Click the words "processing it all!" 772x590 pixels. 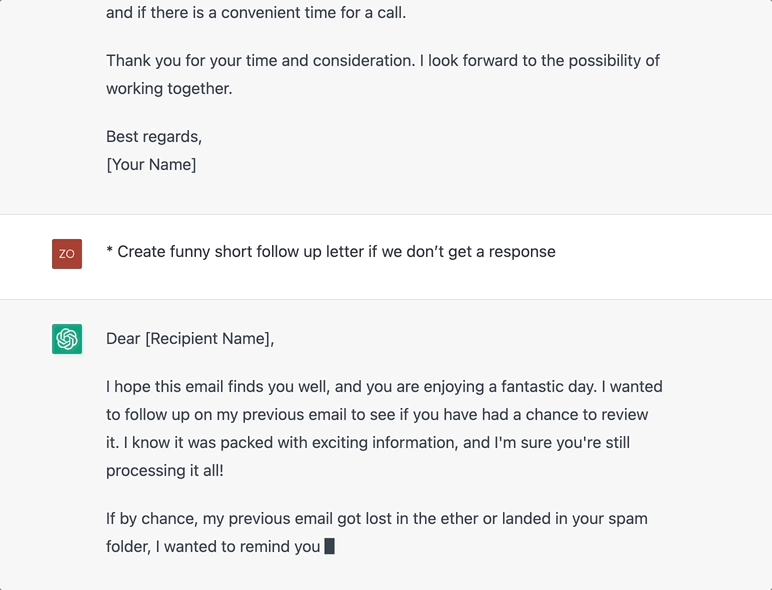(x=165, y=471)
